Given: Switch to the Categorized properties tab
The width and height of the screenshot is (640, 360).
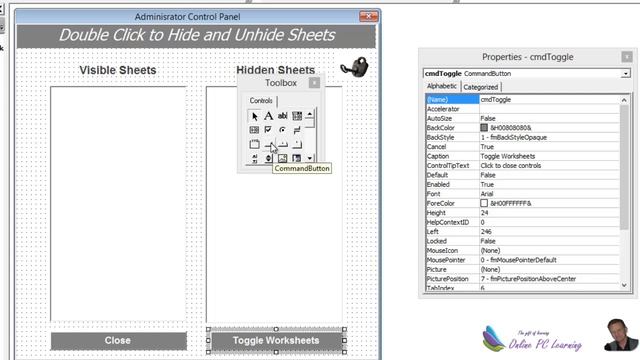Looking at the screenshot, I should pos(481,87).
